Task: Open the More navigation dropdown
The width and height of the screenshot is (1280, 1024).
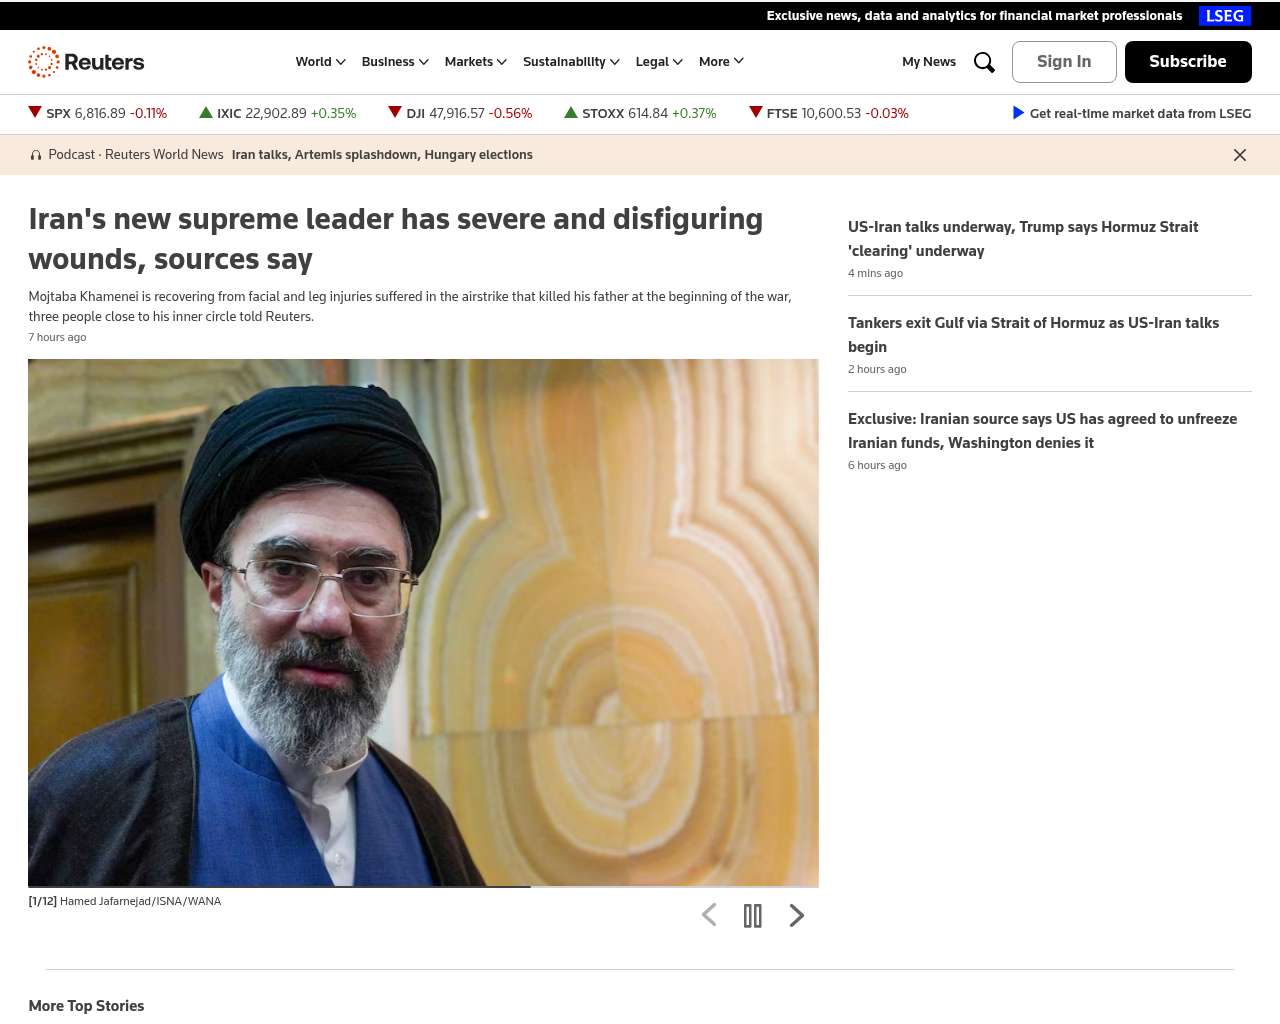Action: [x=721, y=62]
